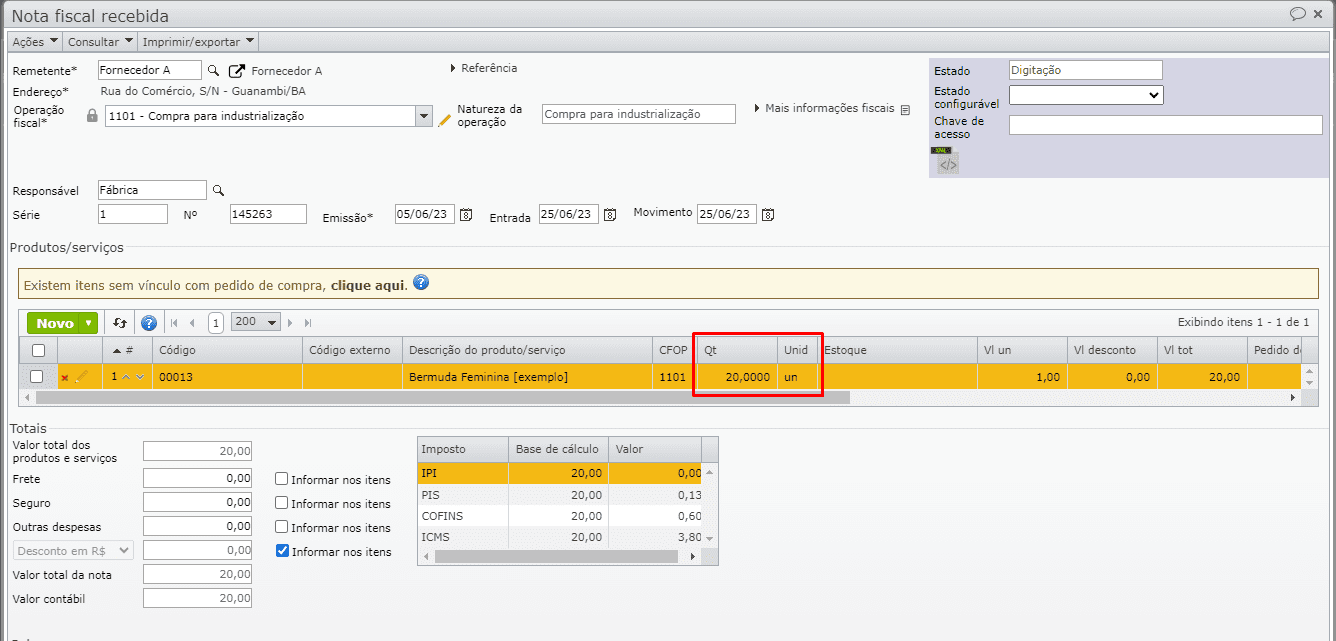Refresh the products grid
The image size is (1336, 641).
click(120, 323)
